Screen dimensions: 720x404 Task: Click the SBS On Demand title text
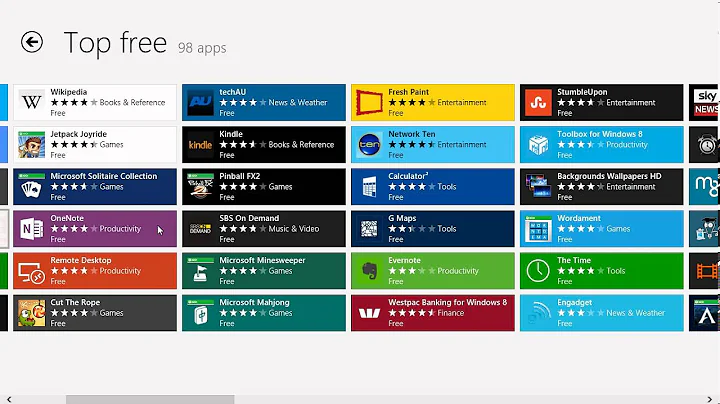click(x=249, y=218)
